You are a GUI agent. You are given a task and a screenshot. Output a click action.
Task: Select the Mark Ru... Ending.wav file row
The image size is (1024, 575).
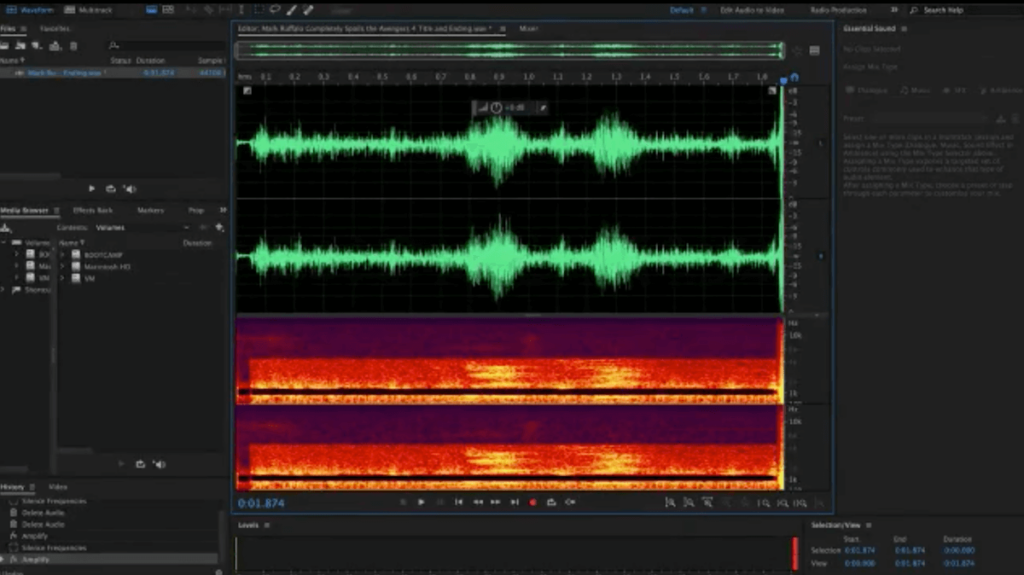[112, 73]
